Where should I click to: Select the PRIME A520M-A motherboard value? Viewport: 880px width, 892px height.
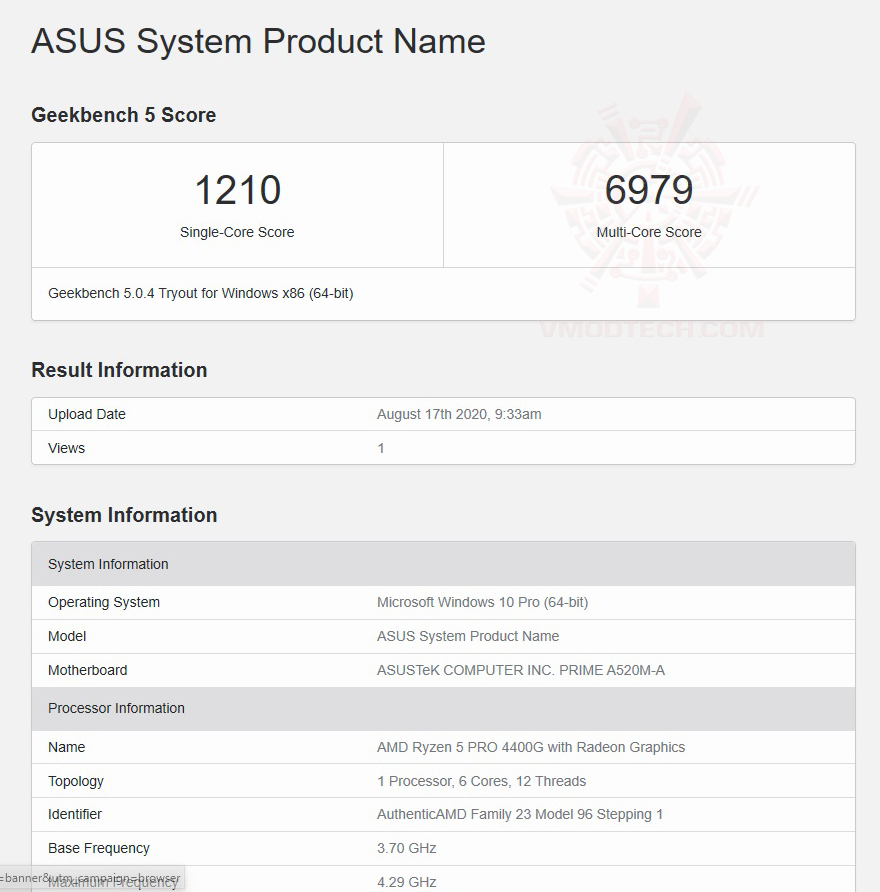pyautogui.click(x=523, y=670)
